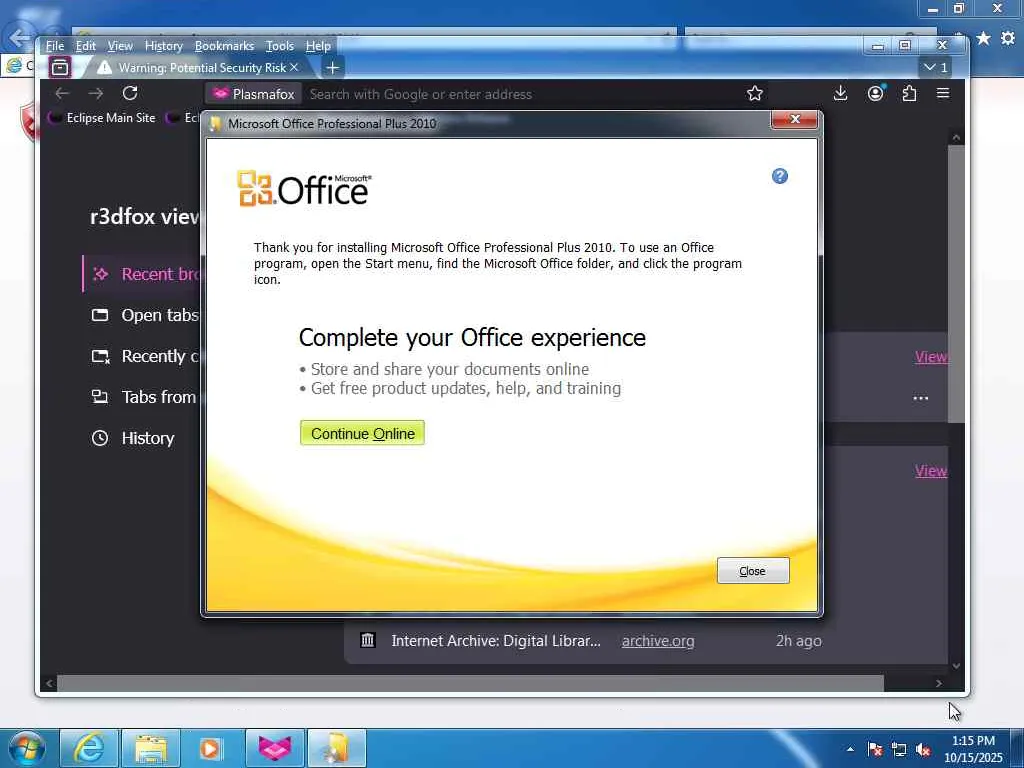This screenshot has width=1024, height=768.
Task: Click Internet Archive: Digital Library entry
Action: [x=496, y=641]
